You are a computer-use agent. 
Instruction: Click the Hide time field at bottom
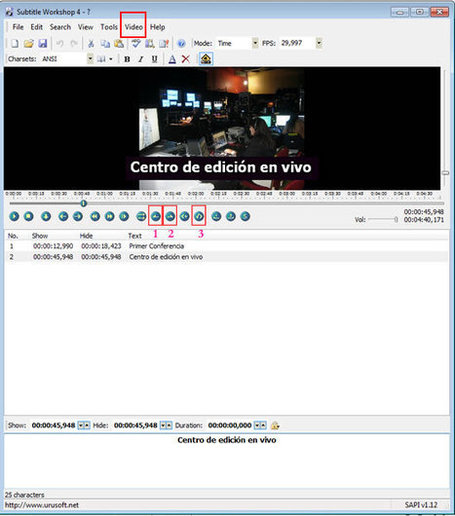135,425
